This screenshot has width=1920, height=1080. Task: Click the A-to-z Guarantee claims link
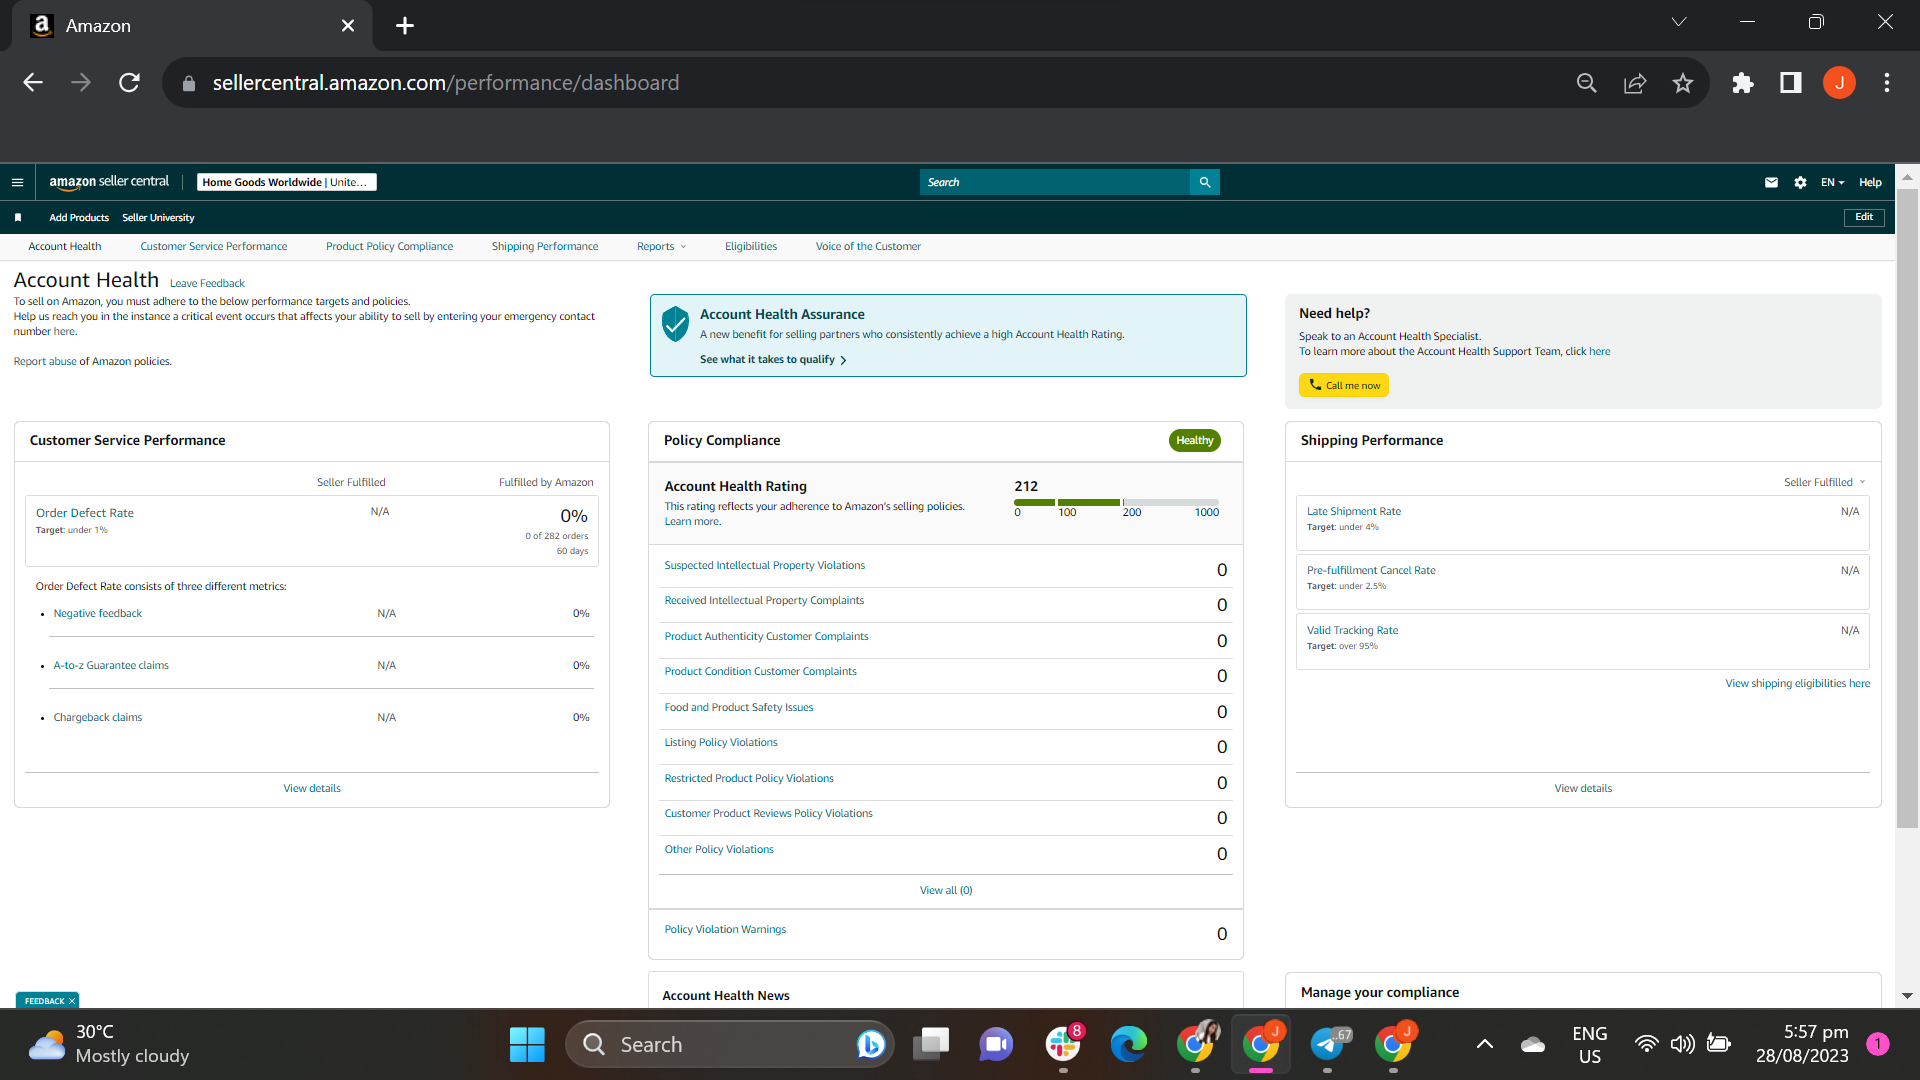point(111,666)
